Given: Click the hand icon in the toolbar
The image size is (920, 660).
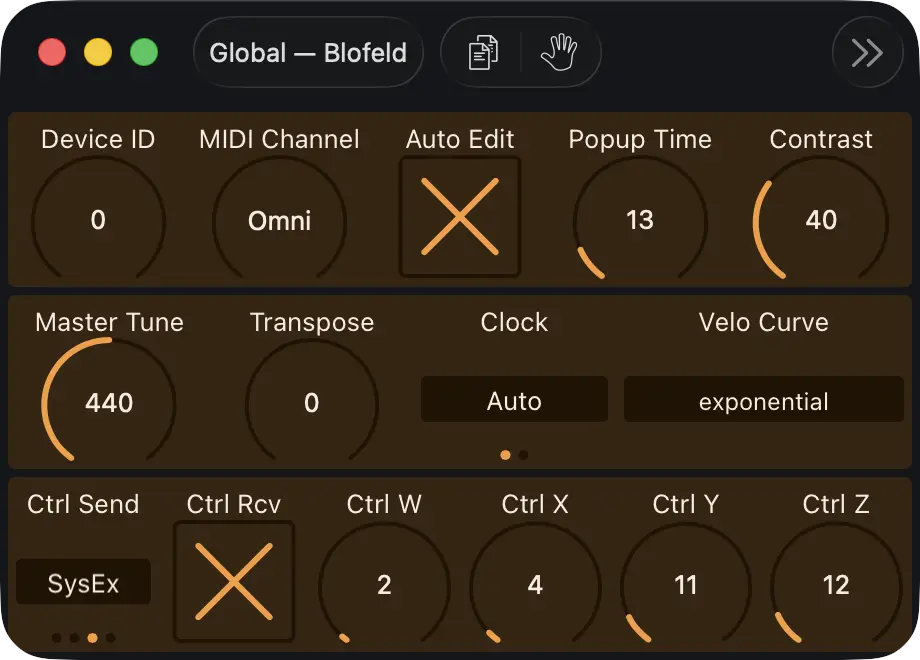Looking at the screenshot, I should [559, 53].
